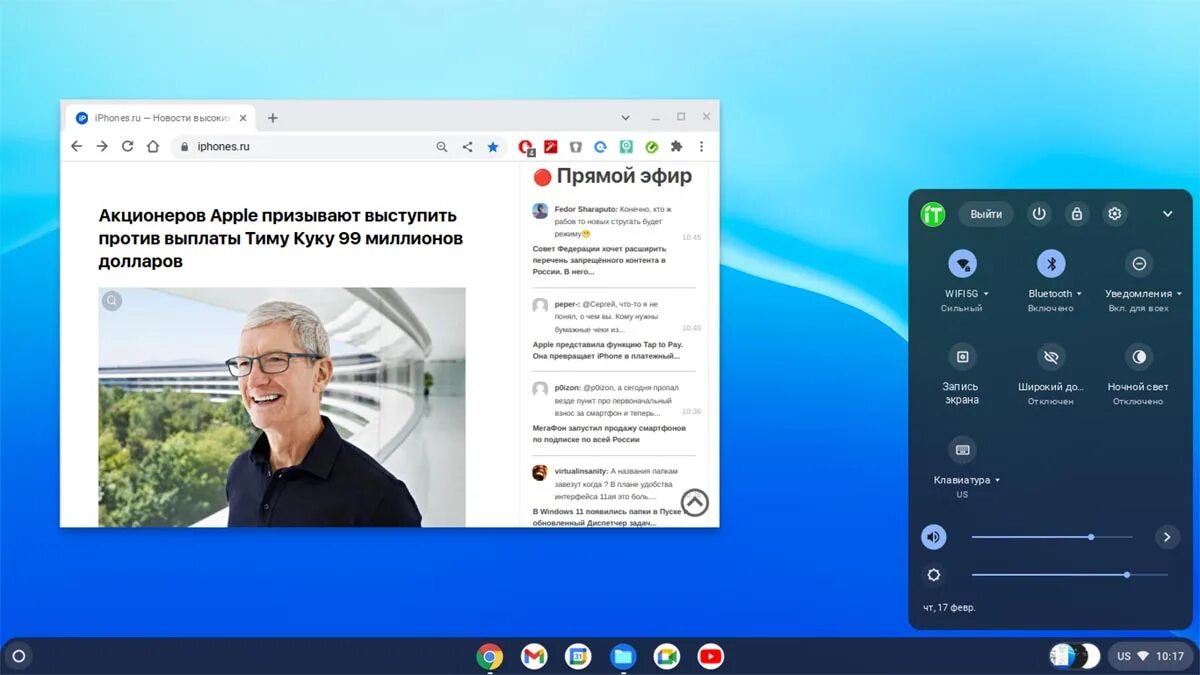Open the tab search chevron in title bar
The height and width of the screenshot is (675, 1200).
626,118
